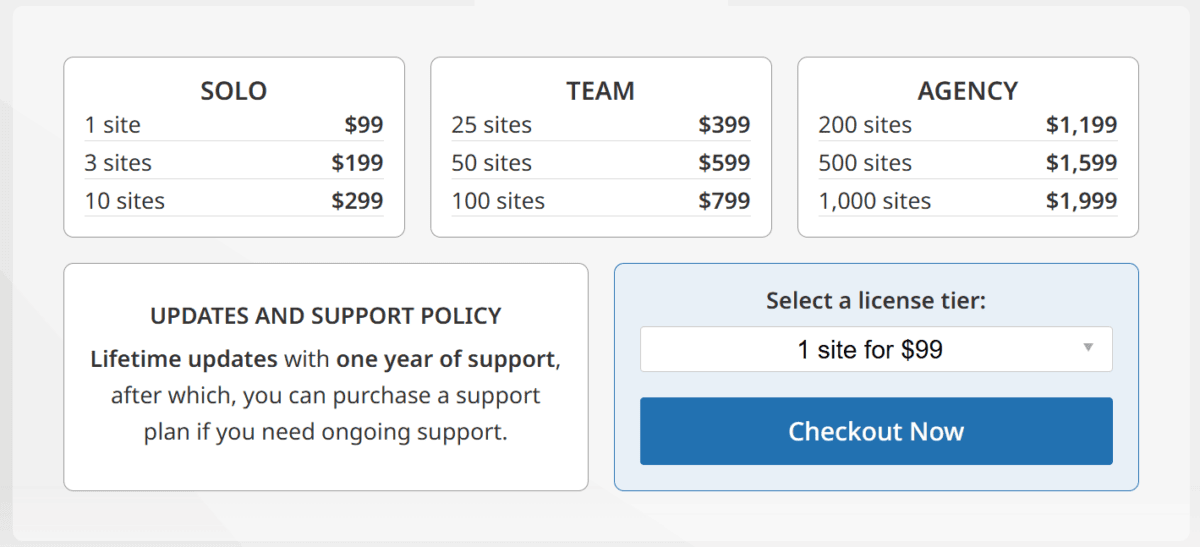Click the Updates and Support Policy heading
The image size is (1200, 547).
pos(326,317)
